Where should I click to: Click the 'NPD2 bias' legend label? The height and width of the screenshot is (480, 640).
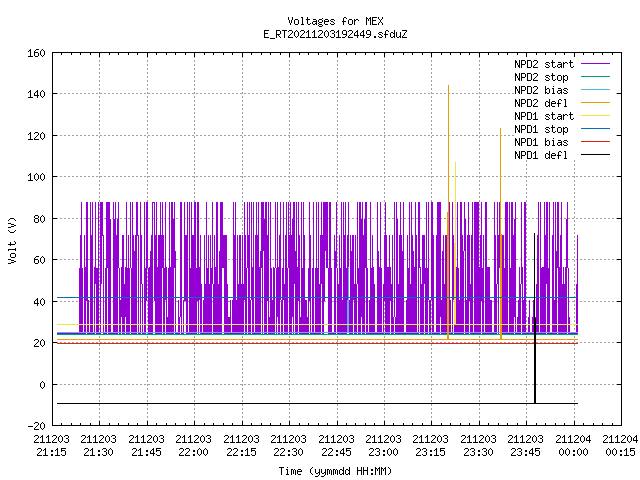point(541,90)
